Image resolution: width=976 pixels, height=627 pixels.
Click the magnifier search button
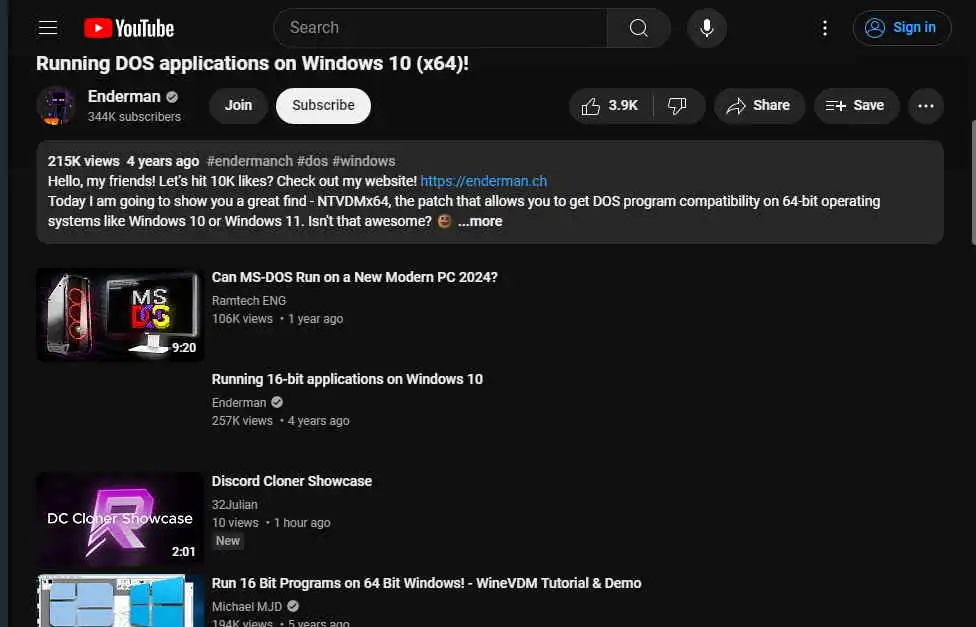[639, 28]
